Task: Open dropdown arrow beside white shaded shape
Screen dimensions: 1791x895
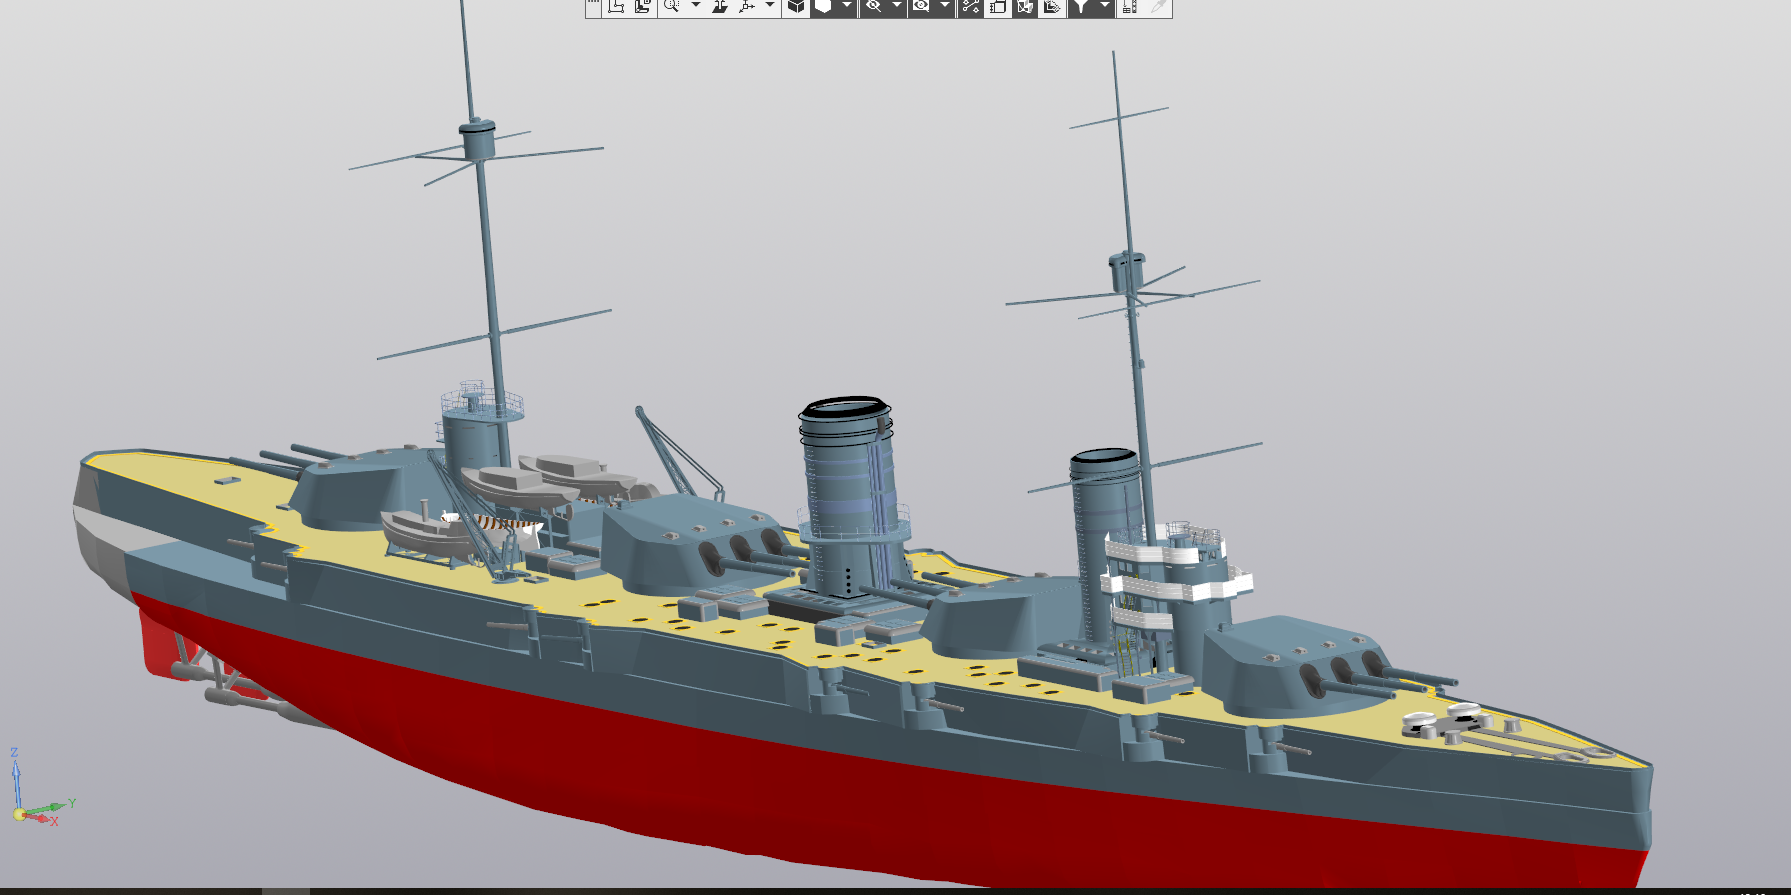Action: click(847, 6)
